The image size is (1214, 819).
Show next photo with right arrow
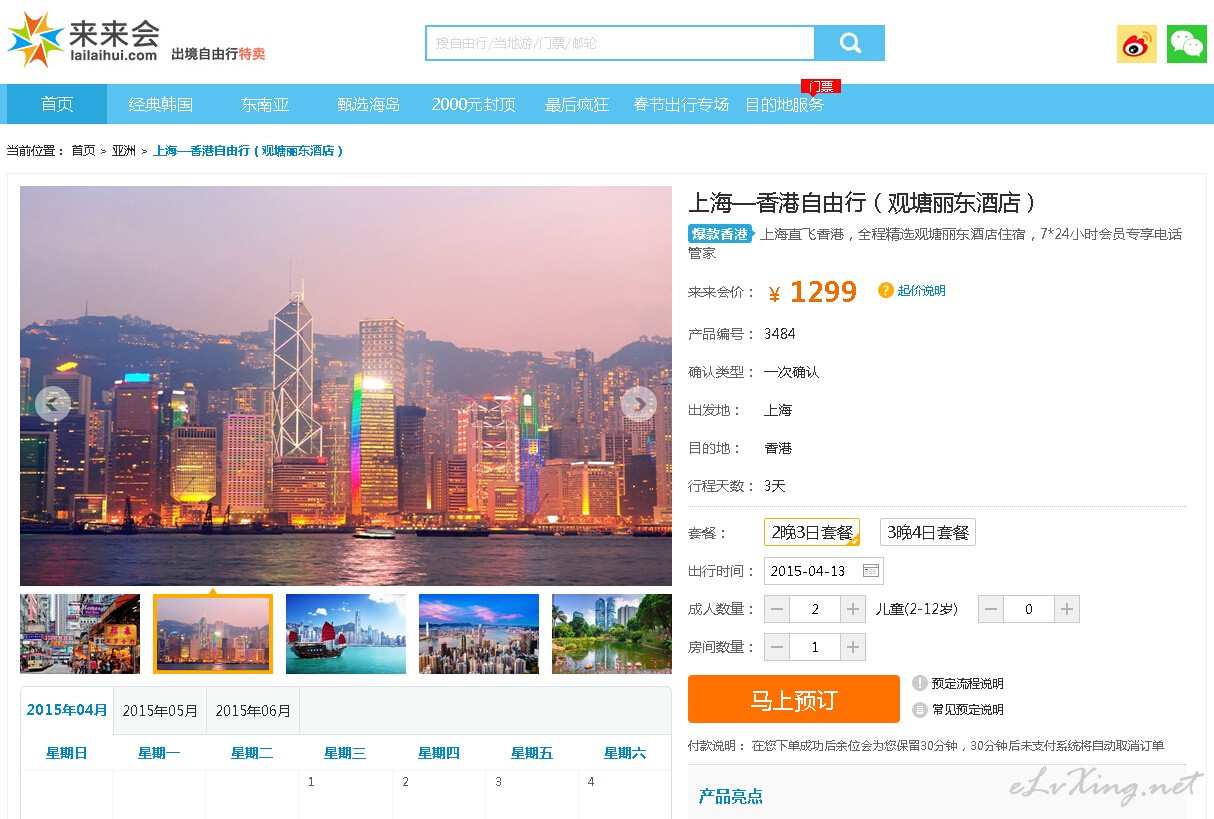coord(638,404)
